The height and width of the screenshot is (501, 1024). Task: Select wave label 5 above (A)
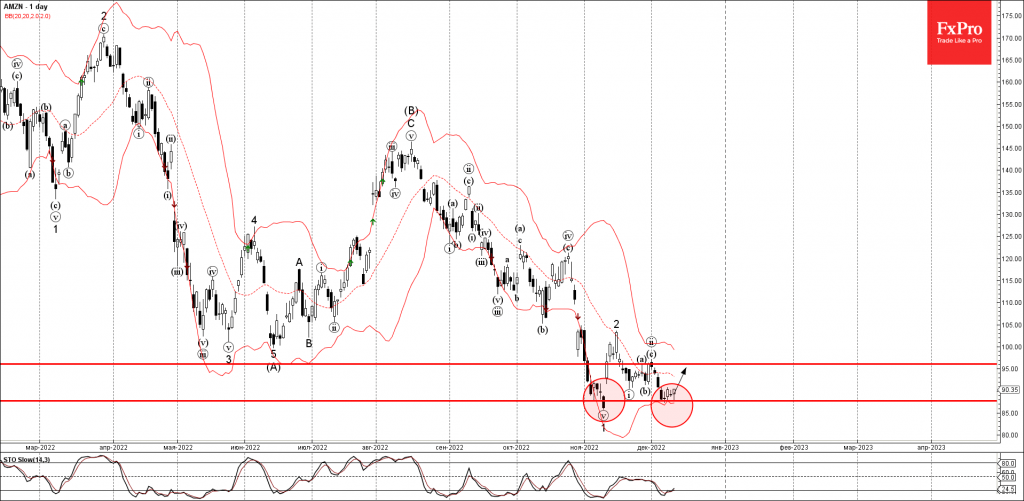click(x=272, y=353)
